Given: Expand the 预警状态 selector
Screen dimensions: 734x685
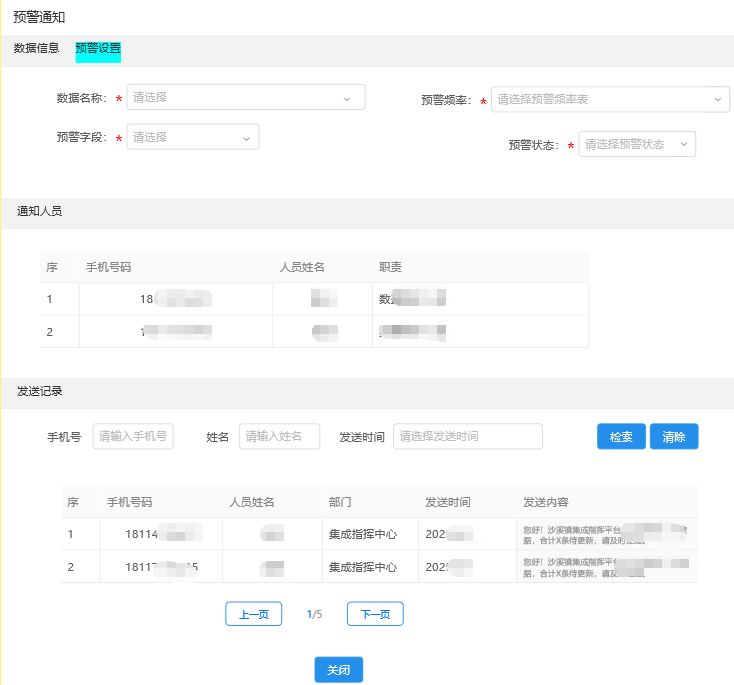Looking at the screenshot, I should [636, 144].
